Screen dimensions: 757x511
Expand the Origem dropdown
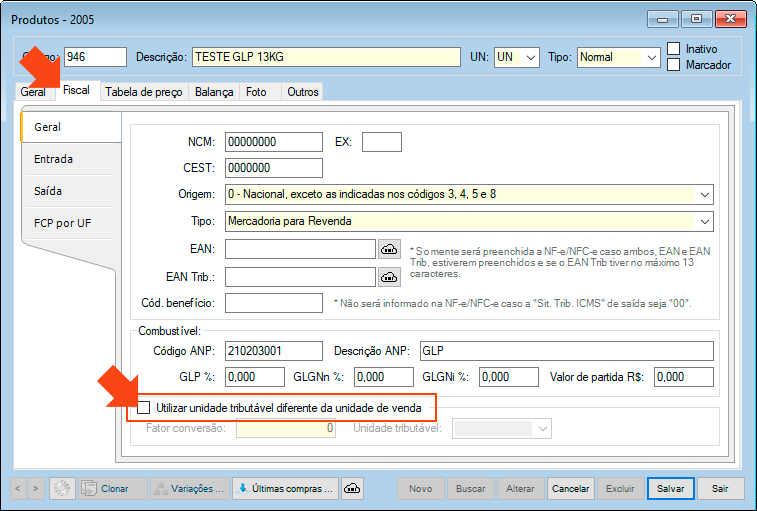[x=705, y=194]
